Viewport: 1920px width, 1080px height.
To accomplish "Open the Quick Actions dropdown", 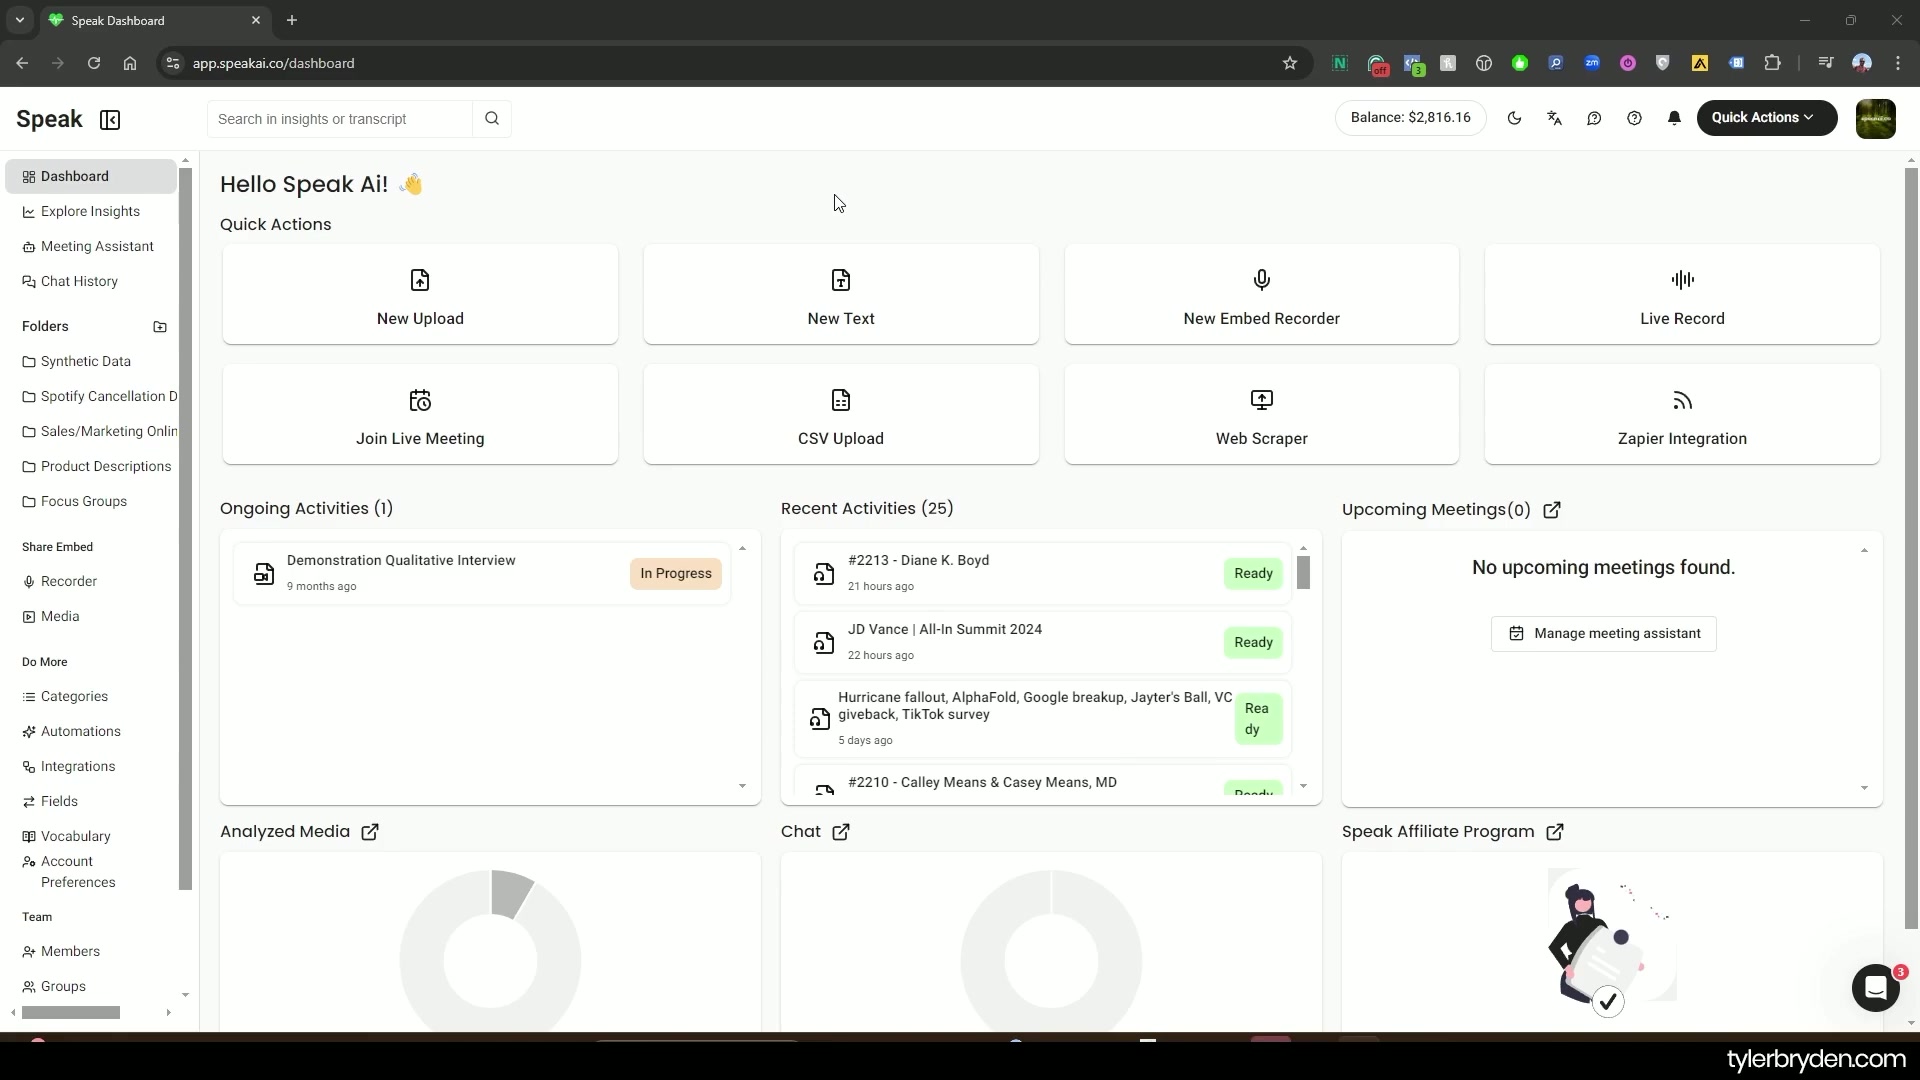I will 1766,118.
